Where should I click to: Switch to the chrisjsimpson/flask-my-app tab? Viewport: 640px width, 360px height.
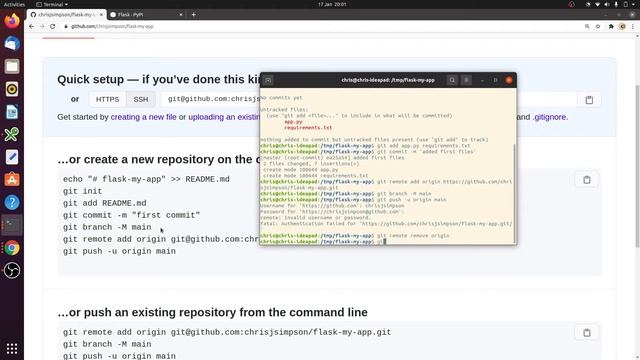click(66, 15)
